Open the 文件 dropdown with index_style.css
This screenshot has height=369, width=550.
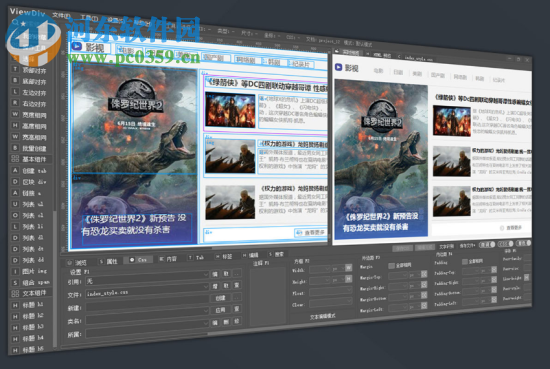point(147,291)
